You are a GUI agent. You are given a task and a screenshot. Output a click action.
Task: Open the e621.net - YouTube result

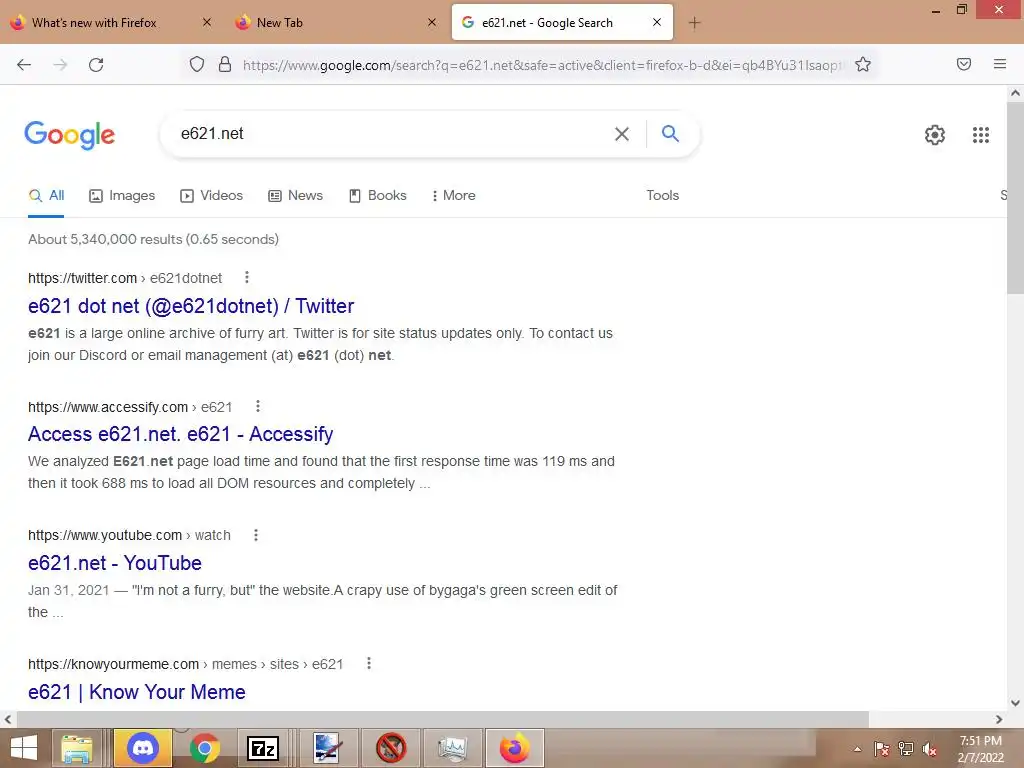pyautogui.click(x=115, y=563)
